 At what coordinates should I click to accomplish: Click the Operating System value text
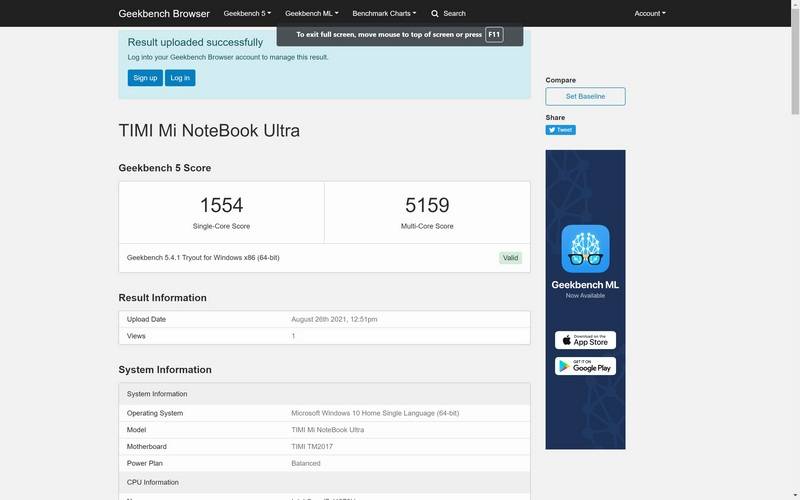click(375, 413)
